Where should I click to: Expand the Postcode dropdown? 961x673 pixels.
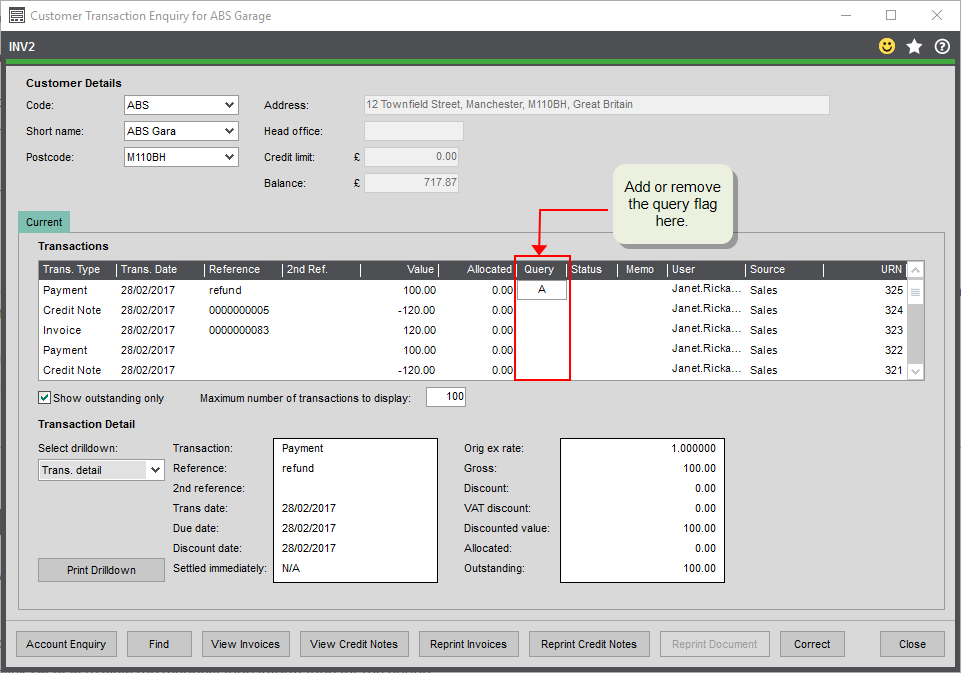pos(230,157)
